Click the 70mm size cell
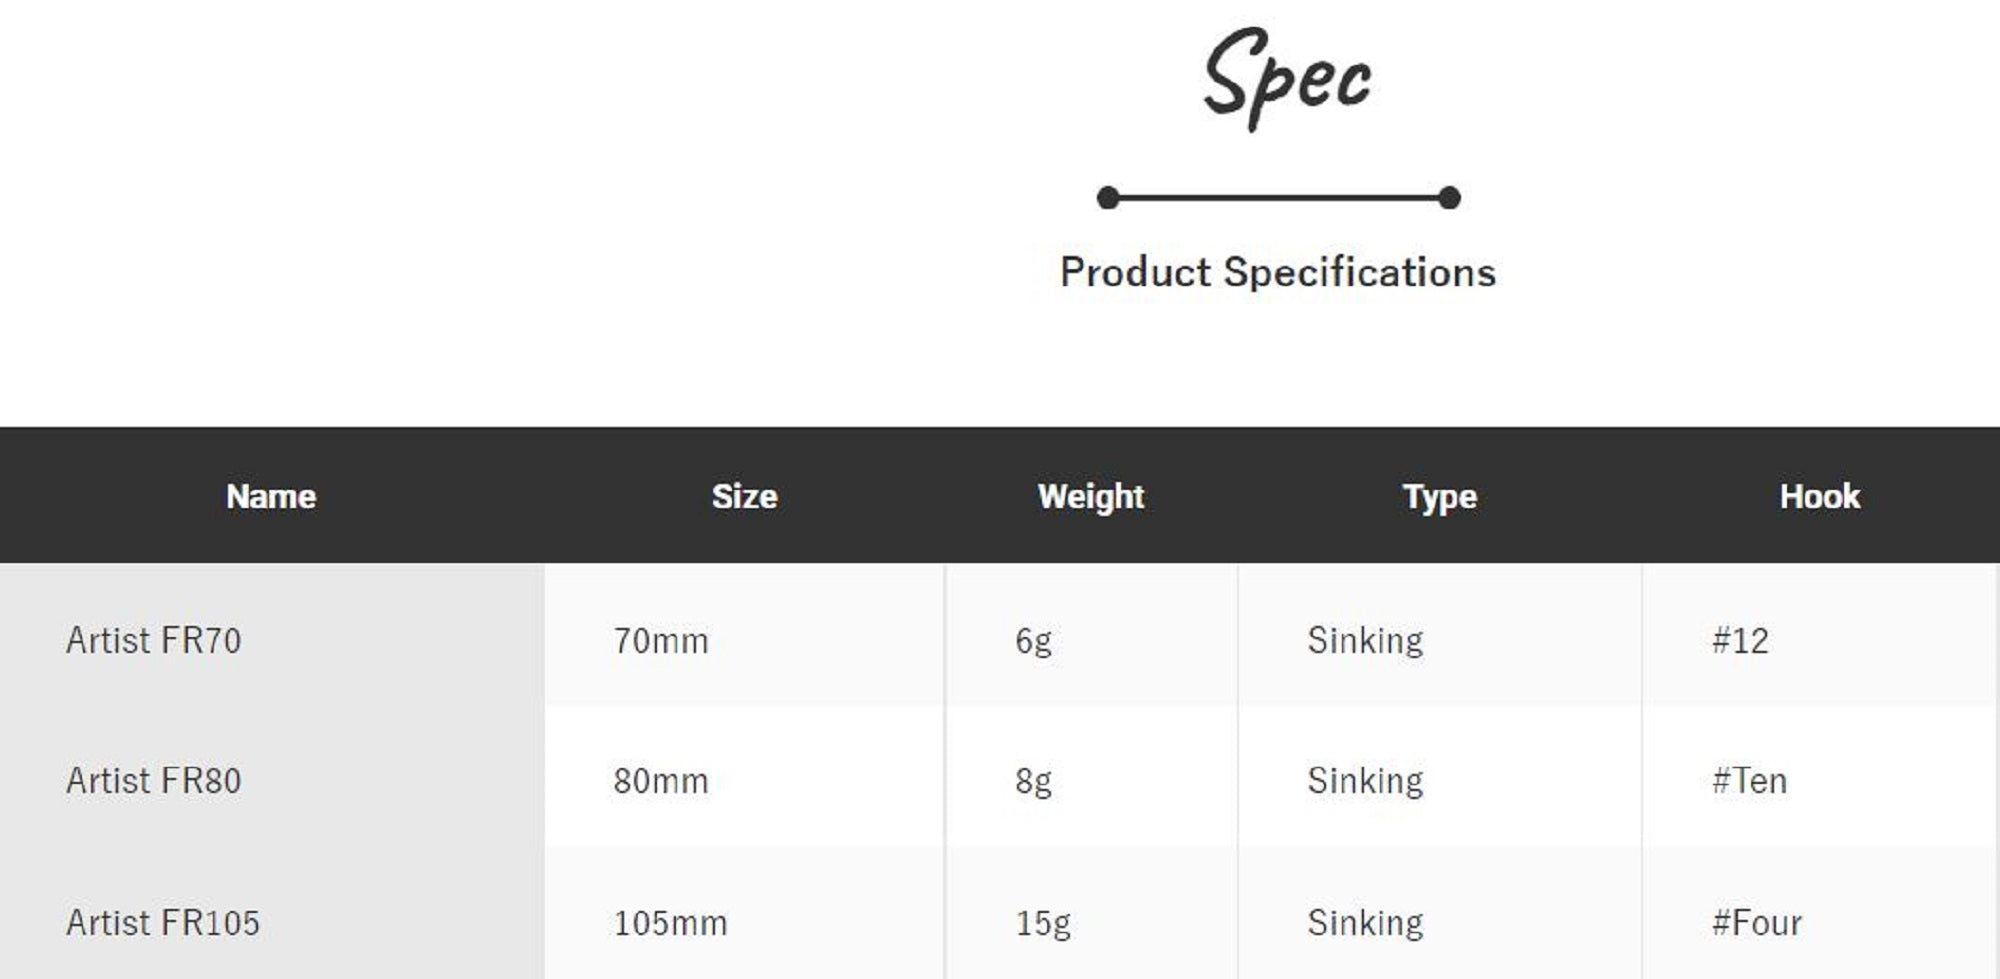This screenshot has height=979, width=2000. (661, 640)
